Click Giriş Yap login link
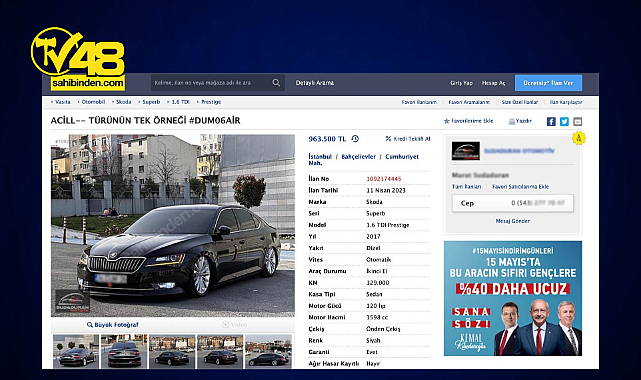This screenshot has width=641, height=380. coord(461,83)
